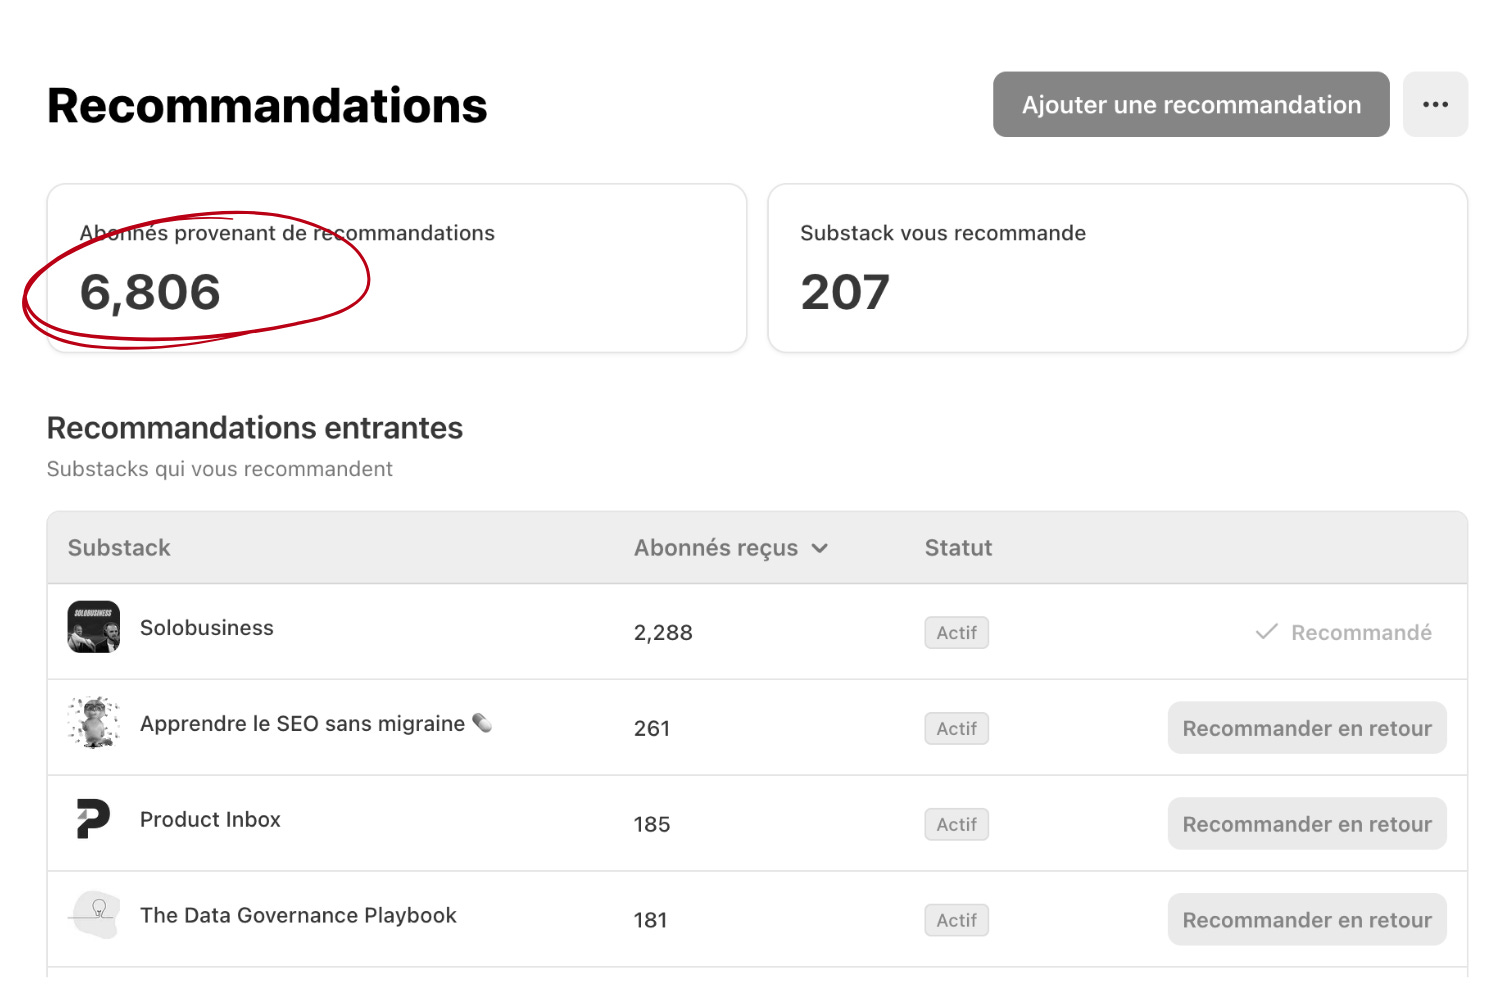1500x1000 pixels.
Task: Click Actif badge in Product Inbox row
Action: tap(957, 825)
